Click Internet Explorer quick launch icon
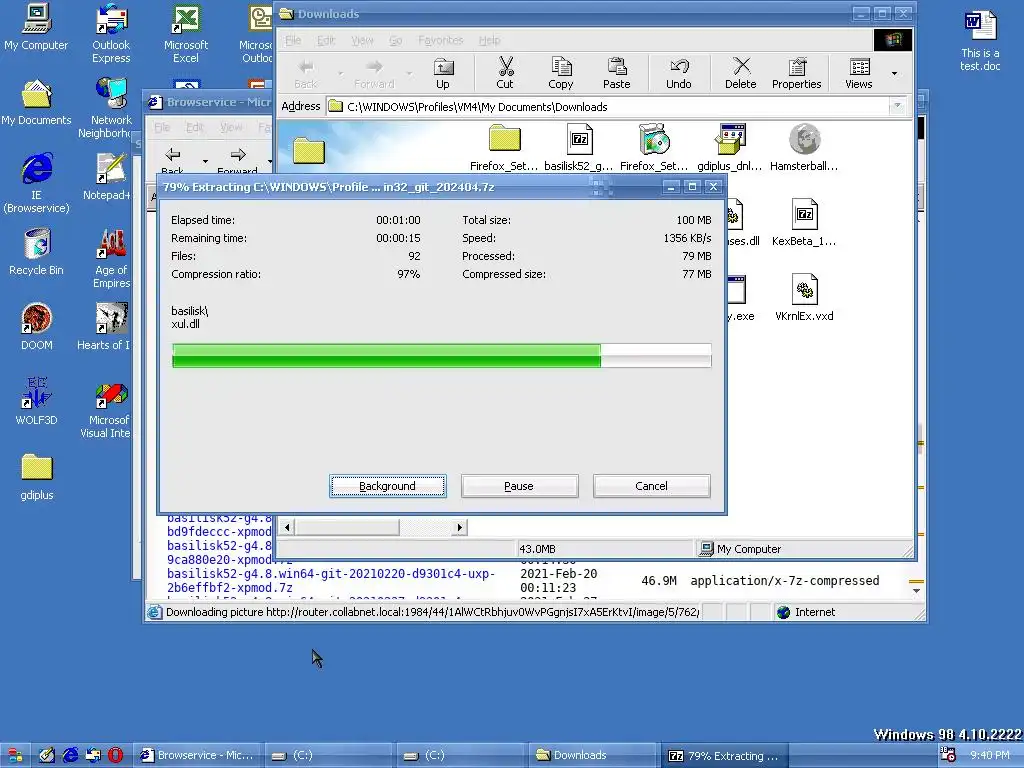This screenshot has height=768, width=1024. (70, 756)
